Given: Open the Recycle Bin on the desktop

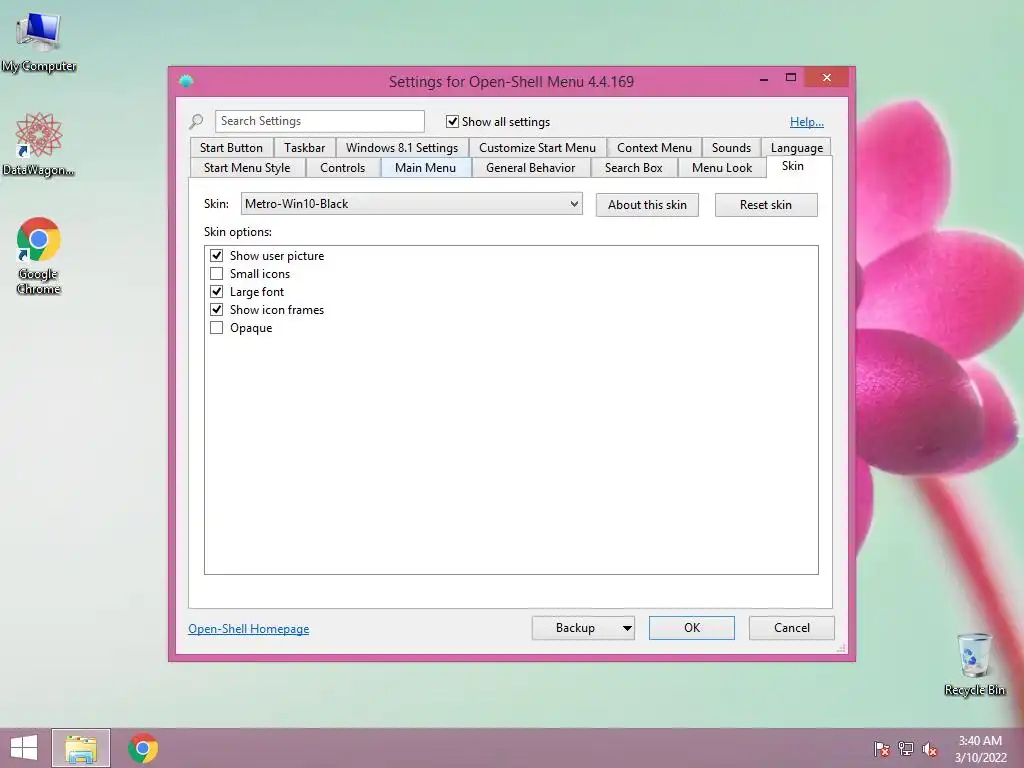Looking at the screenshot, I should (974, 664).
